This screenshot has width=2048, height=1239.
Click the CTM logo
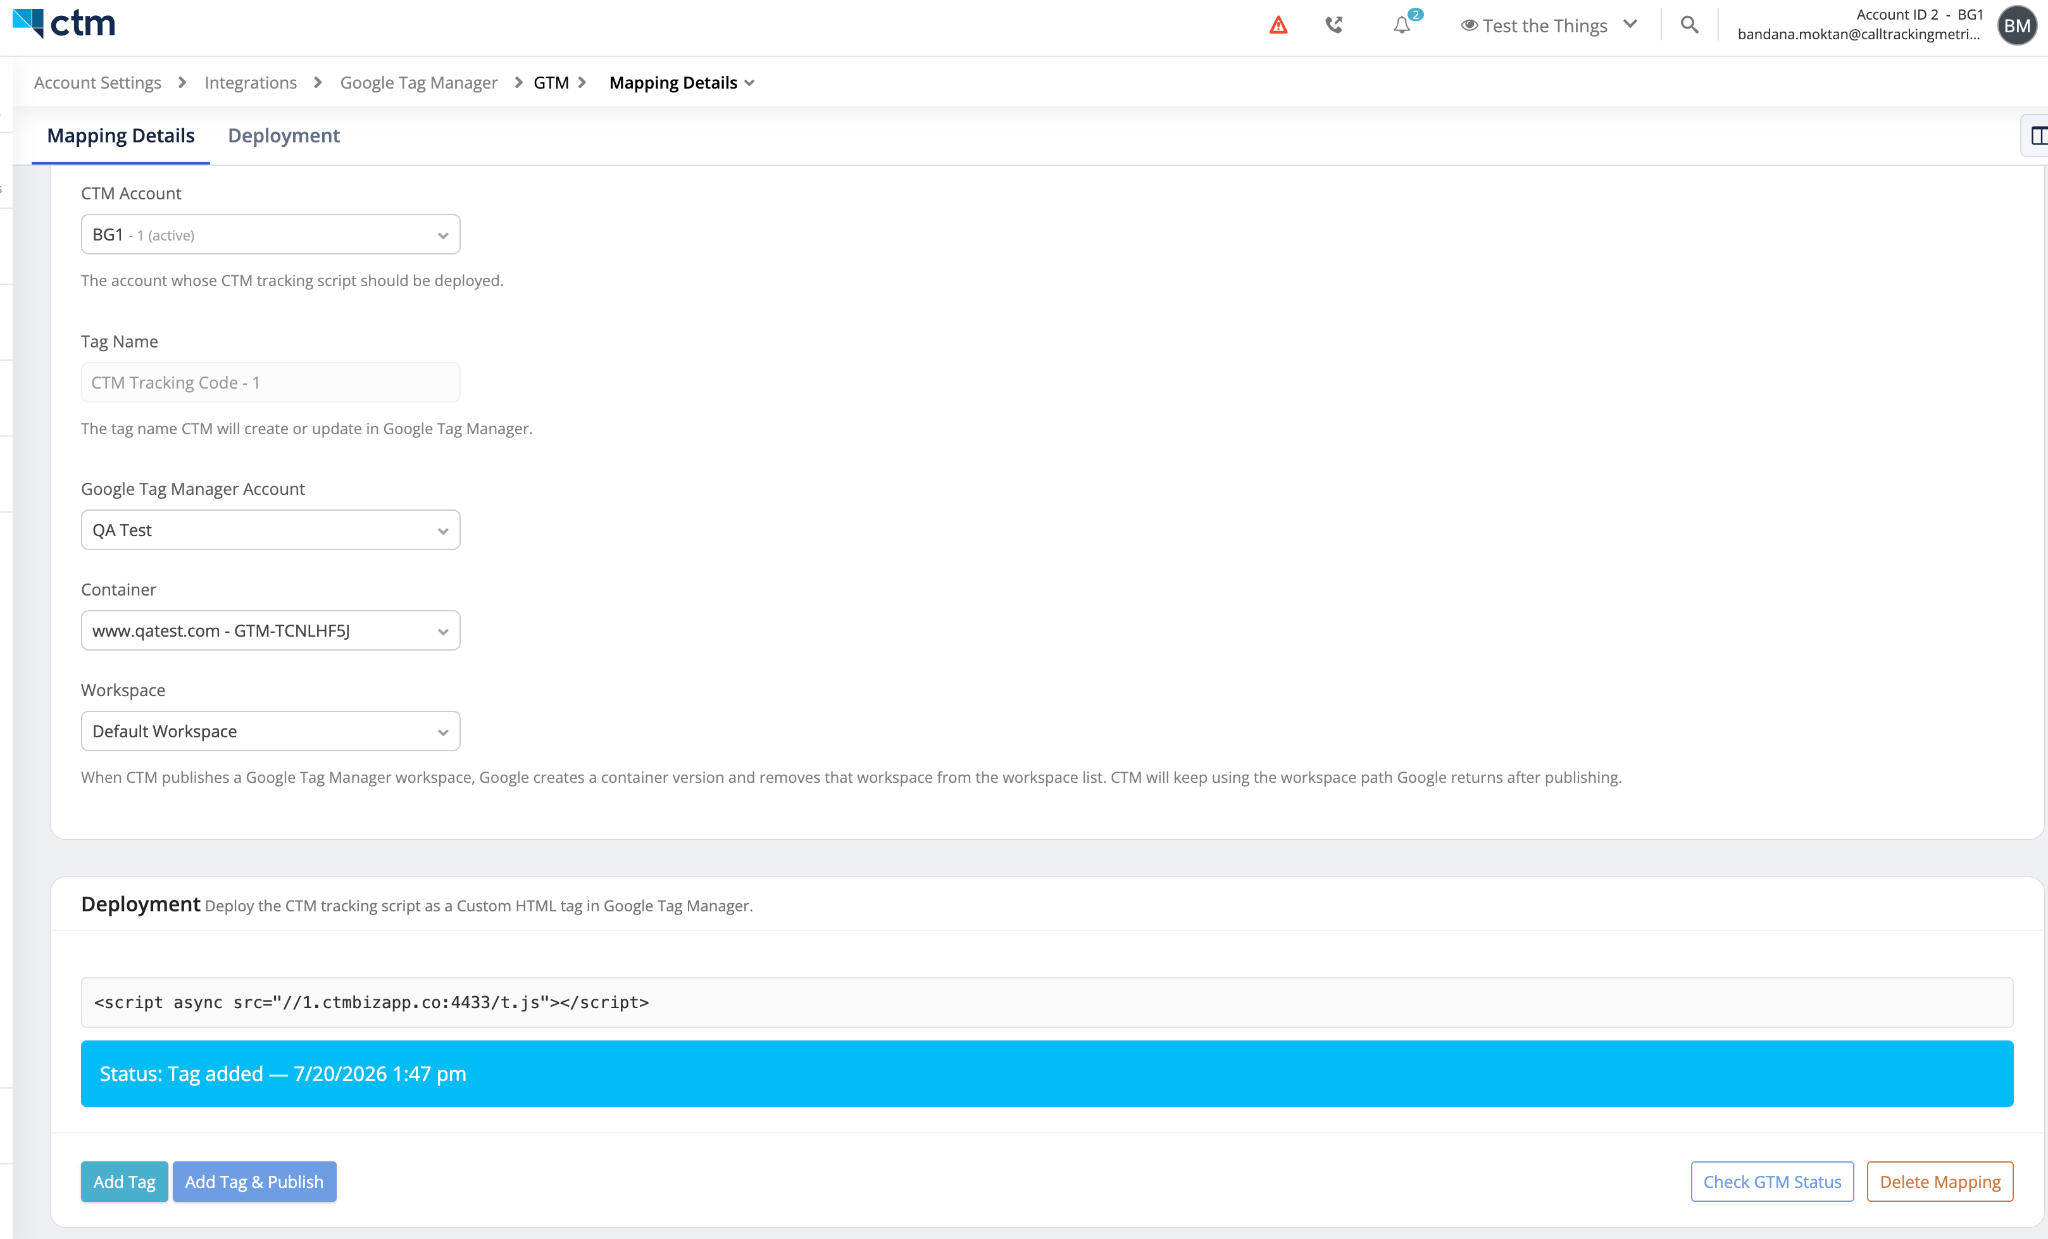[64, 24]
